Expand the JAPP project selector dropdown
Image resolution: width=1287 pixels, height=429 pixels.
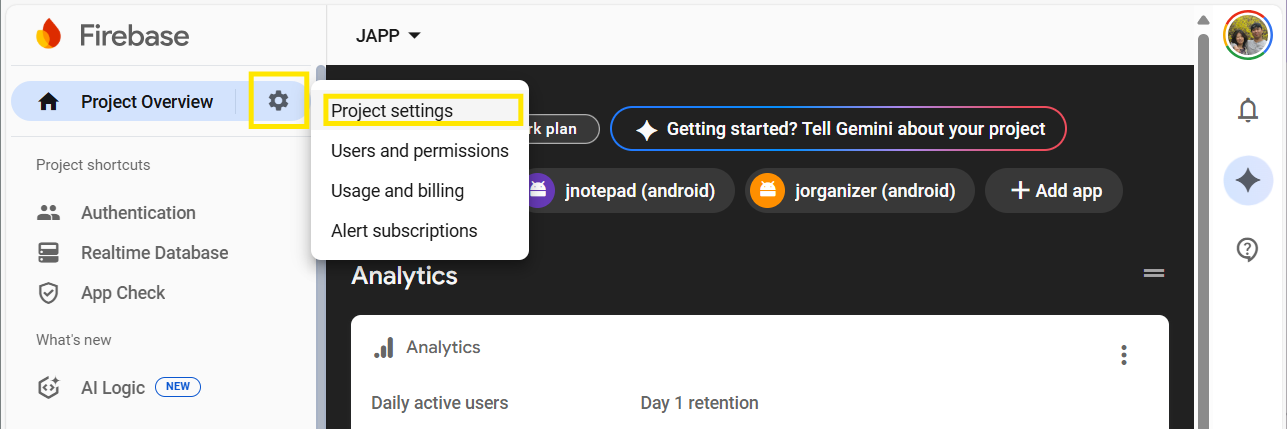tap(388, 36)
